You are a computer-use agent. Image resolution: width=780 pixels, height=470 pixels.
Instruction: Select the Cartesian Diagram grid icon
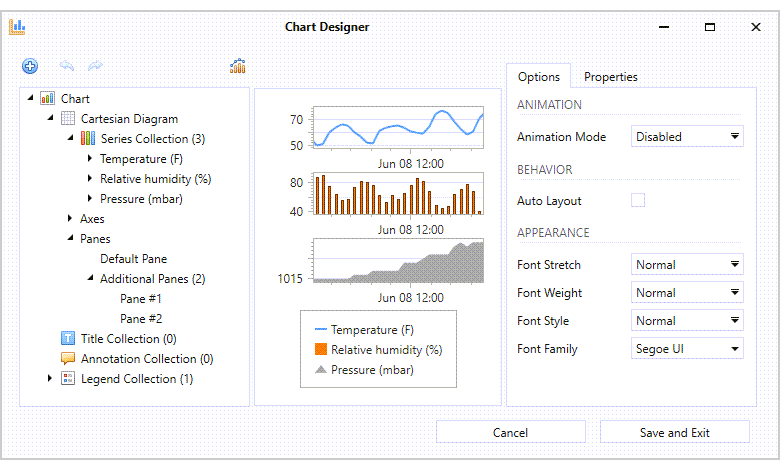[x=68, y=119]
